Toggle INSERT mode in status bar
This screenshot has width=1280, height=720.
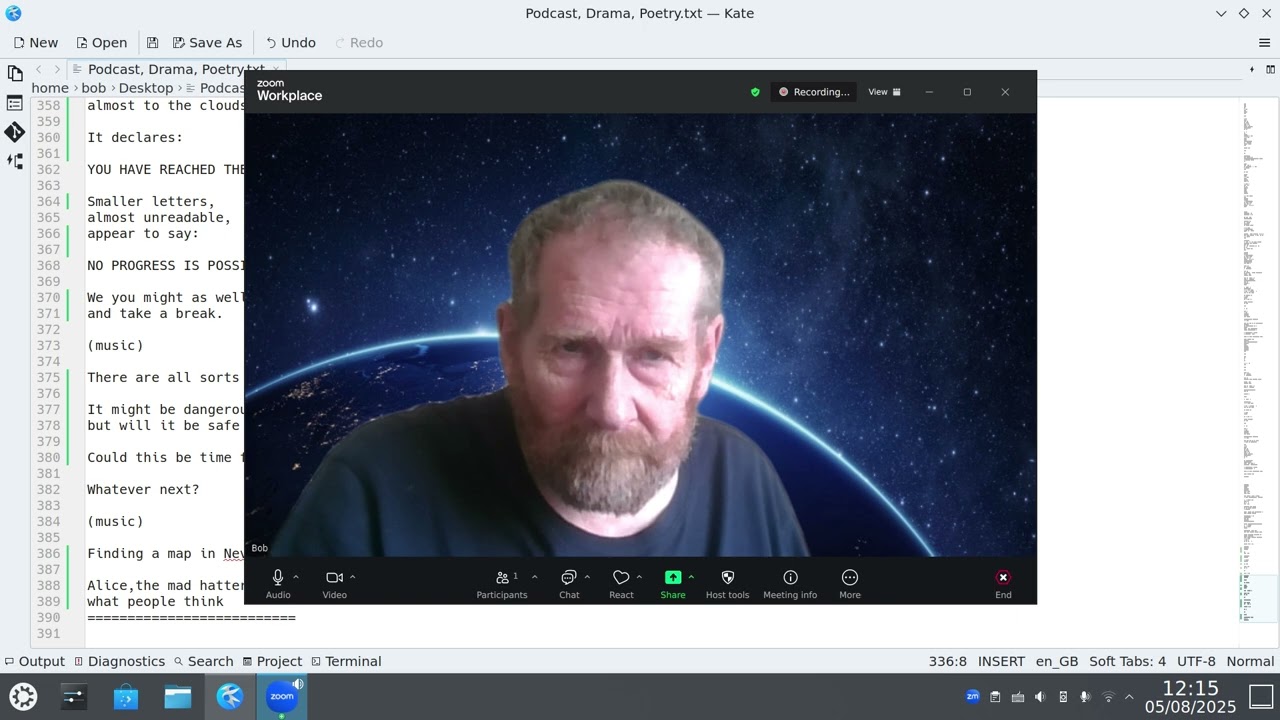click(1001, 661)
